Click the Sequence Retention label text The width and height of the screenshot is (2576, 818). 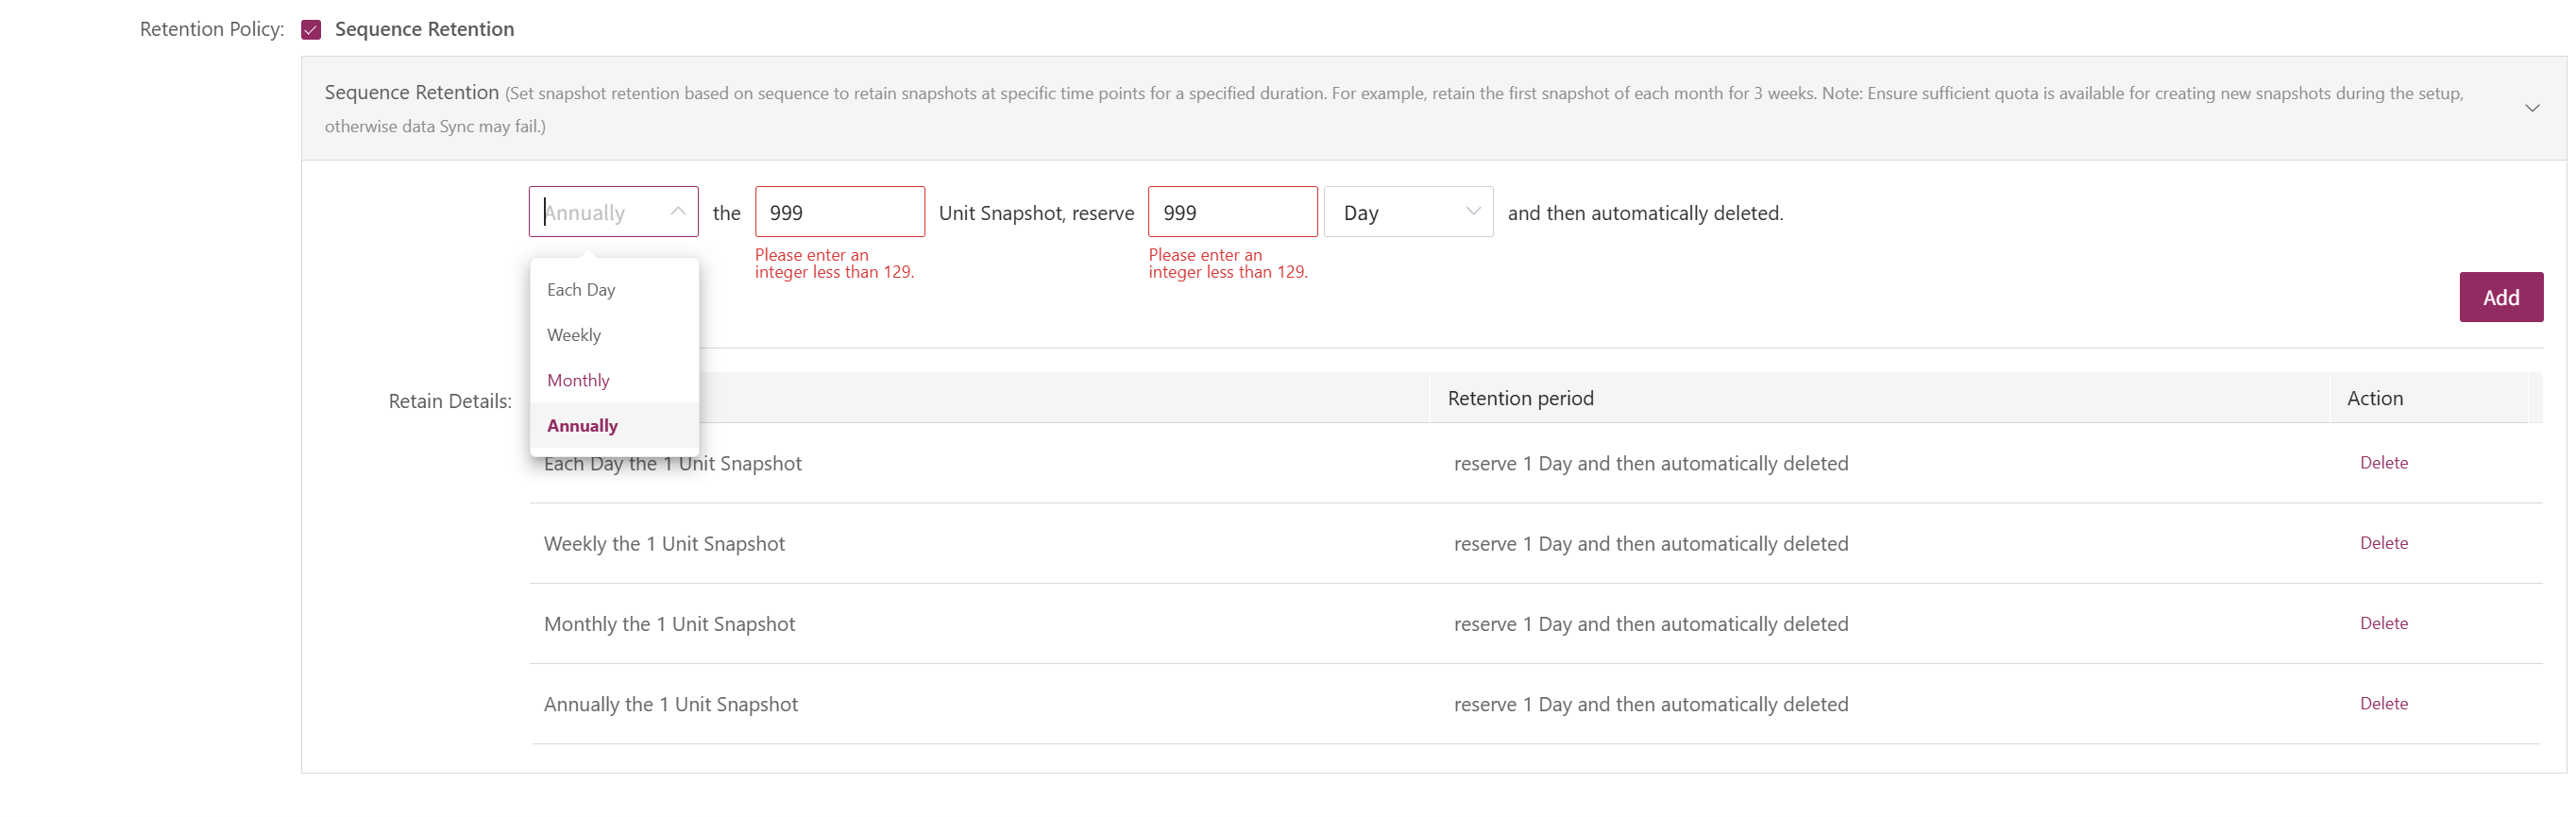point(424,30)
